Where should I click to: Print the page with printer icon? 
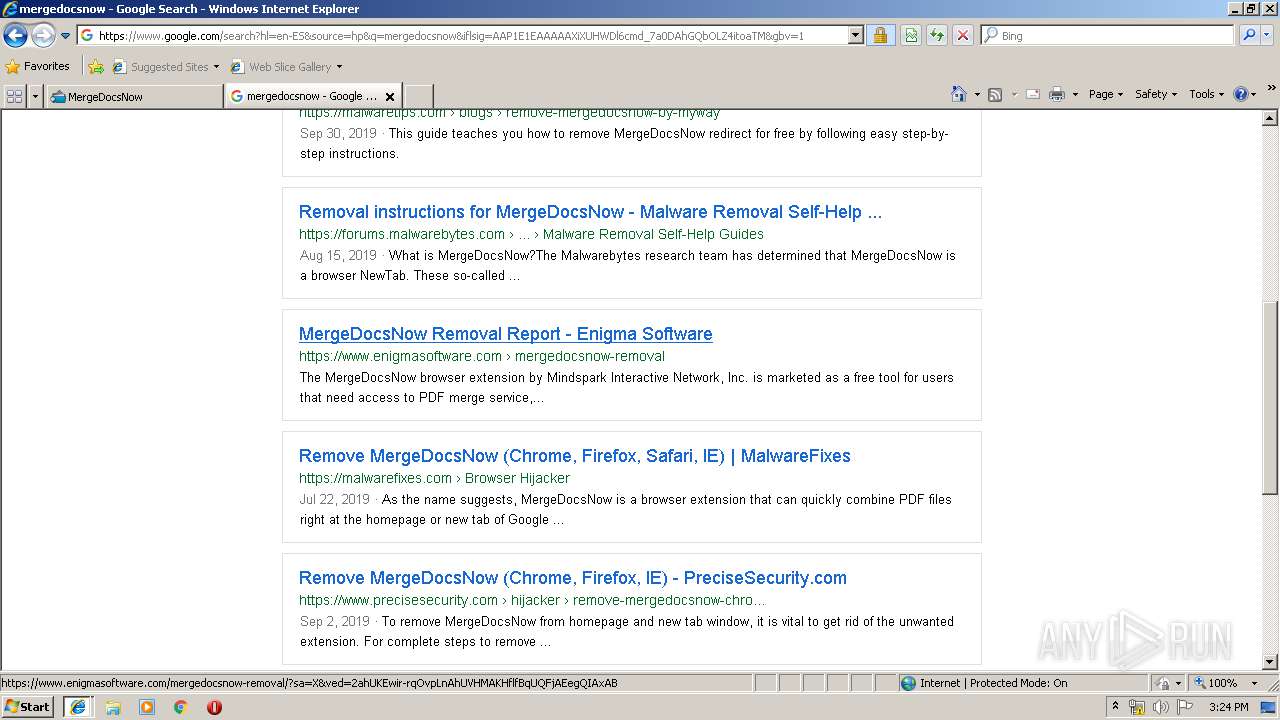click(1056, 94)
